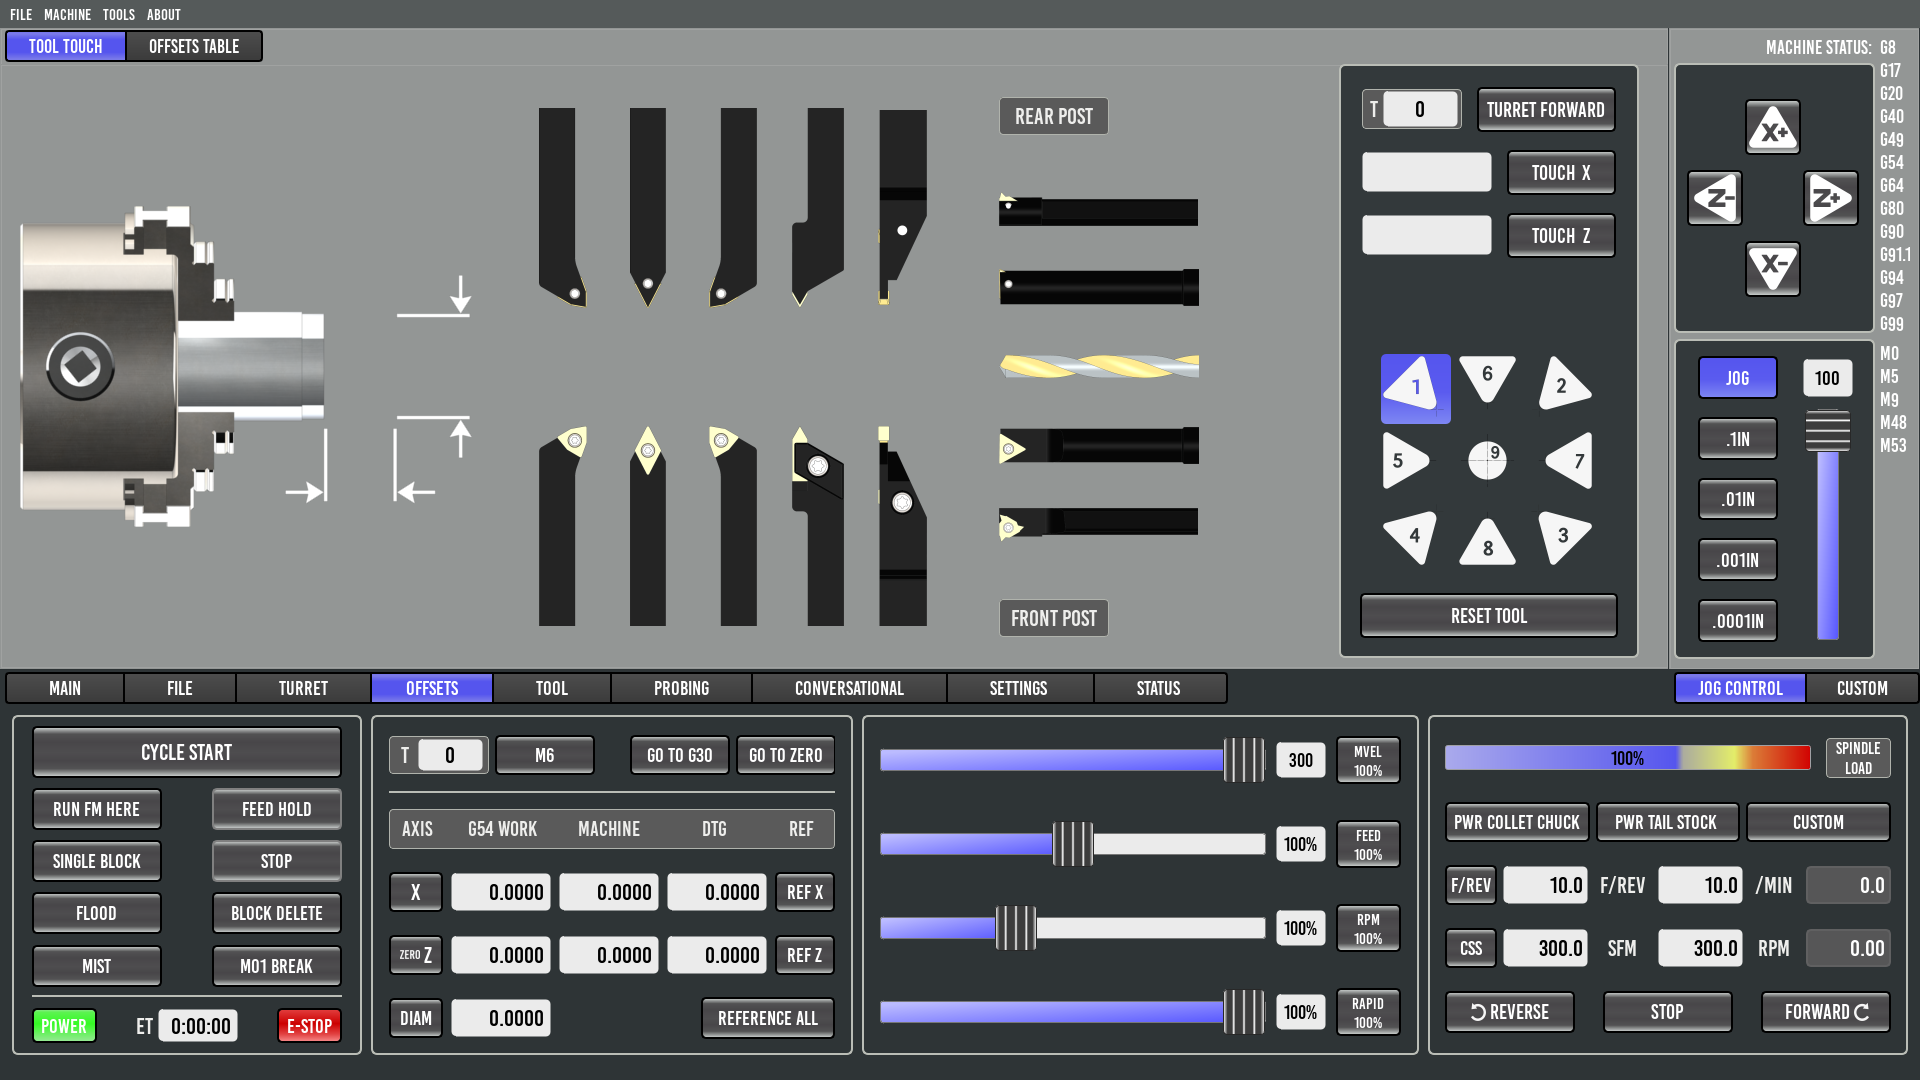Viewport: 1920px width, 1080px height.
Task: Select the yellow twist drill tool image
Action: click(1098, 366)
